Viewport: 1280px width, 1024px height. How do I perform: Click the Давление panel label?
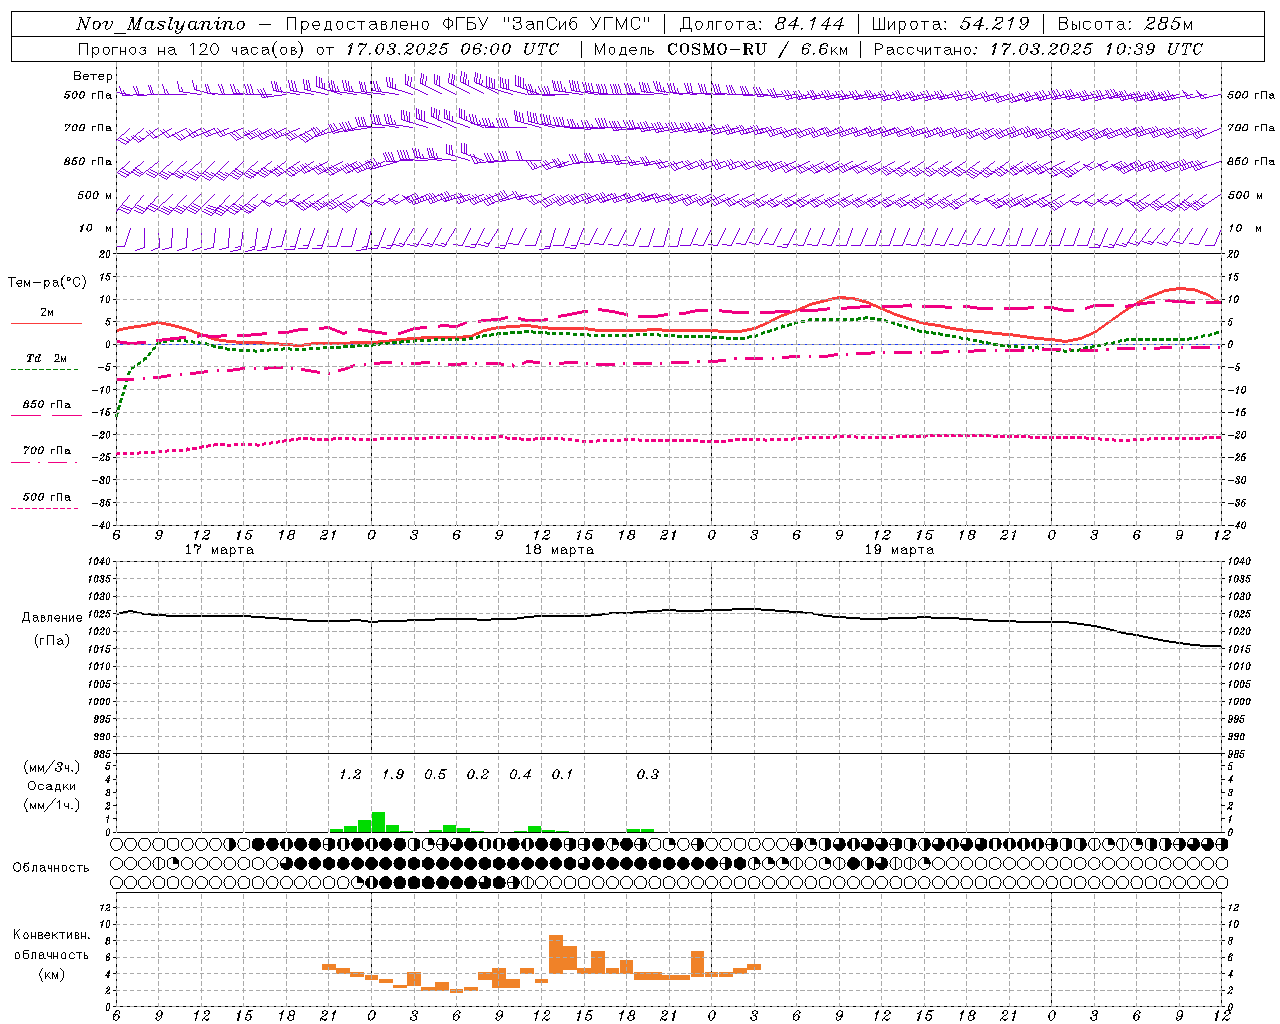(x=52, y=618)
